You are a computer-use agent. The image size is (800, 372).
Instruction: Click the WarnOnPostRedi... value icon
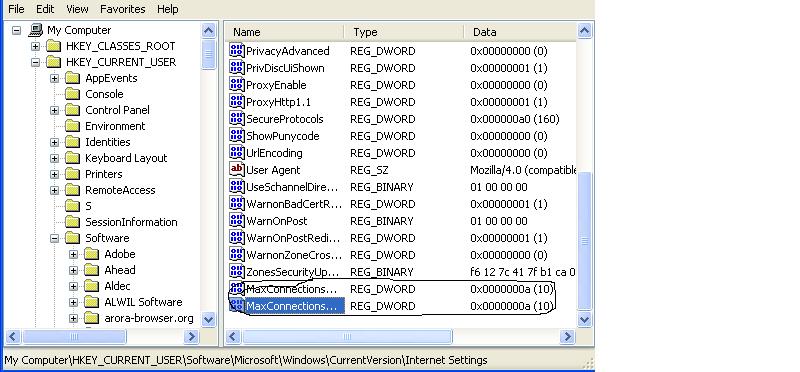pyautogui.click(x=237, y=237)
